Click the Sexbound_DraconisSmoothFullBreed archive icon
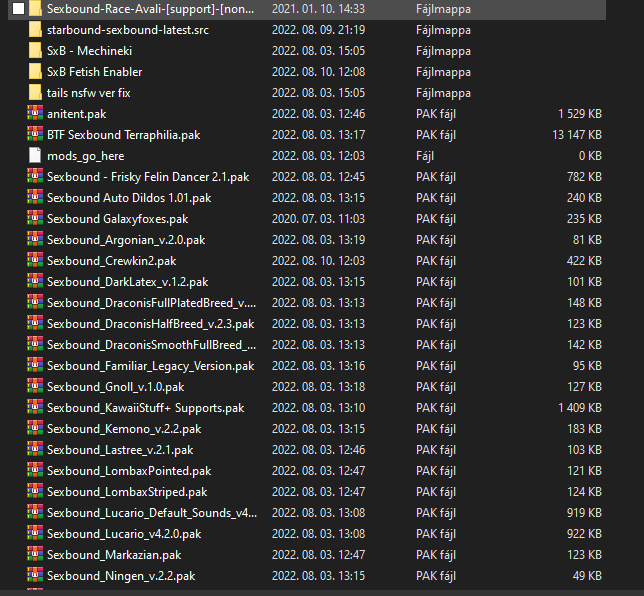 35,344
